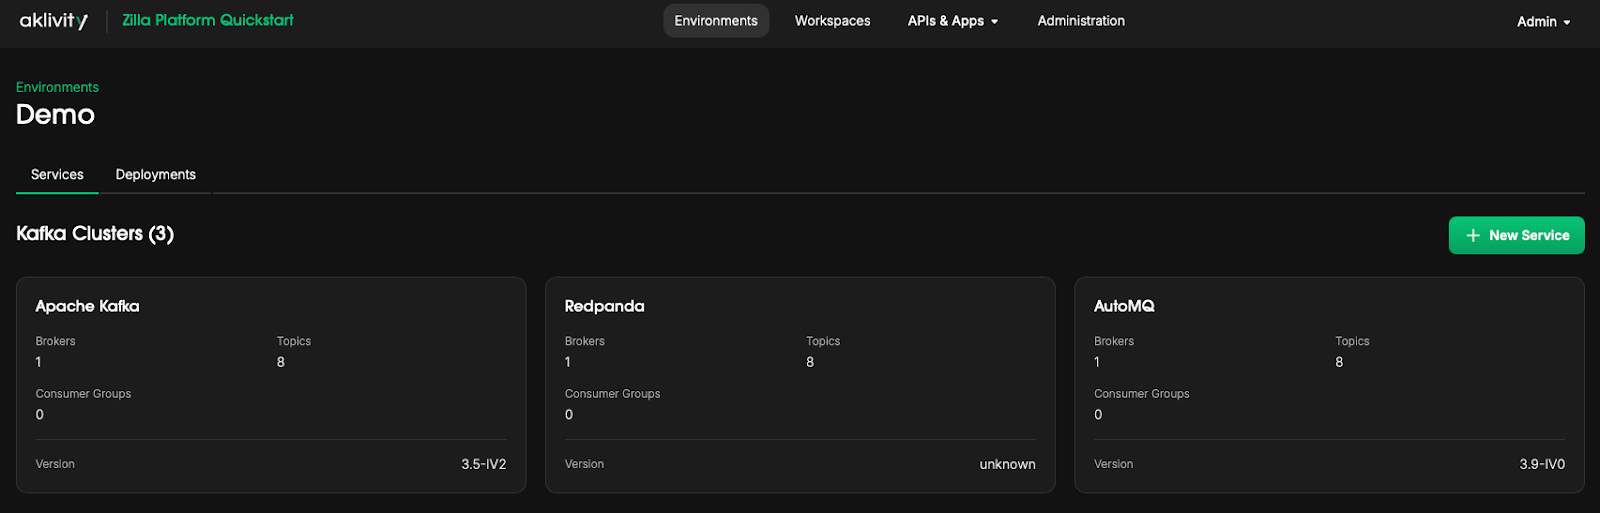The width and height of the screenshot is (1600, 513).
Task: Click Topics count 8 in Apache Kafka card
Action: click(x=281, y=362)
